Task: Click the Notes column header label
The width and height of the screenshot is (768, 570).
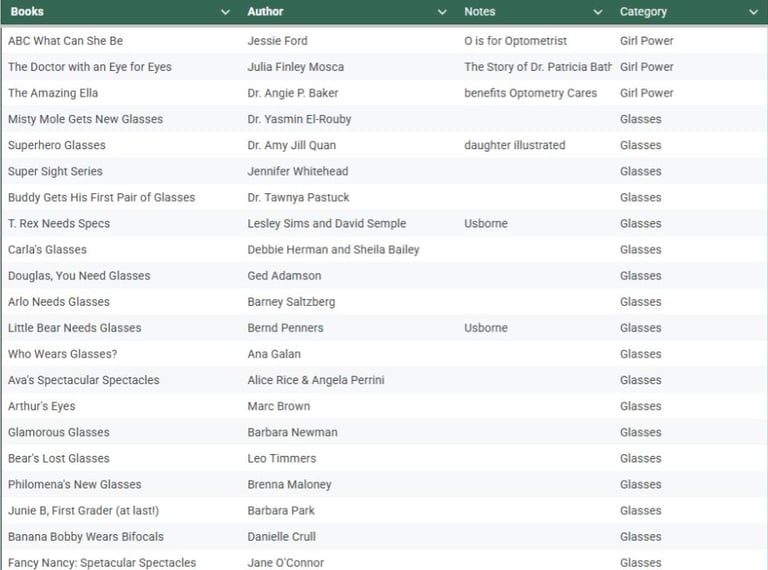Action: 480,11
